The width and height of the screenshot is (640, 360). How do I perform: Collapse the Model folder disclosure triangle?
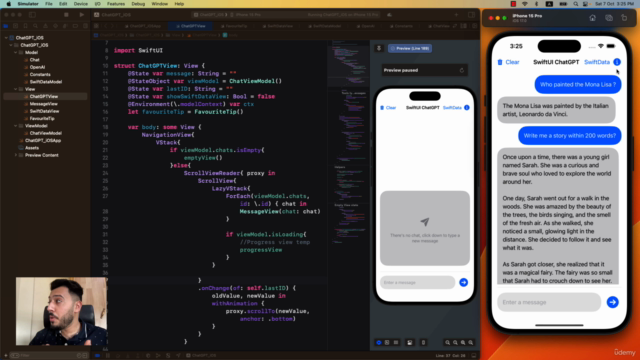pos(16,52)
